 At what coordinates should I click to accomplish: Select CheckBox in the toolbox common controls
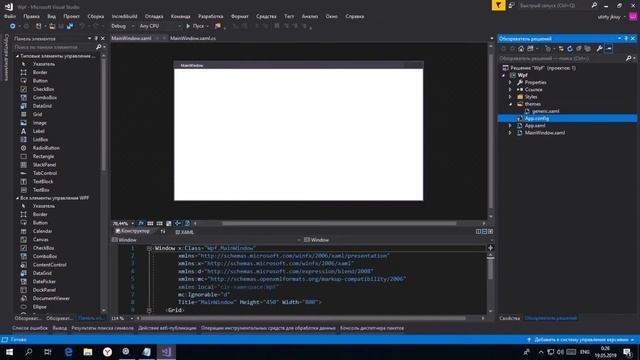[x=43, y=89]
